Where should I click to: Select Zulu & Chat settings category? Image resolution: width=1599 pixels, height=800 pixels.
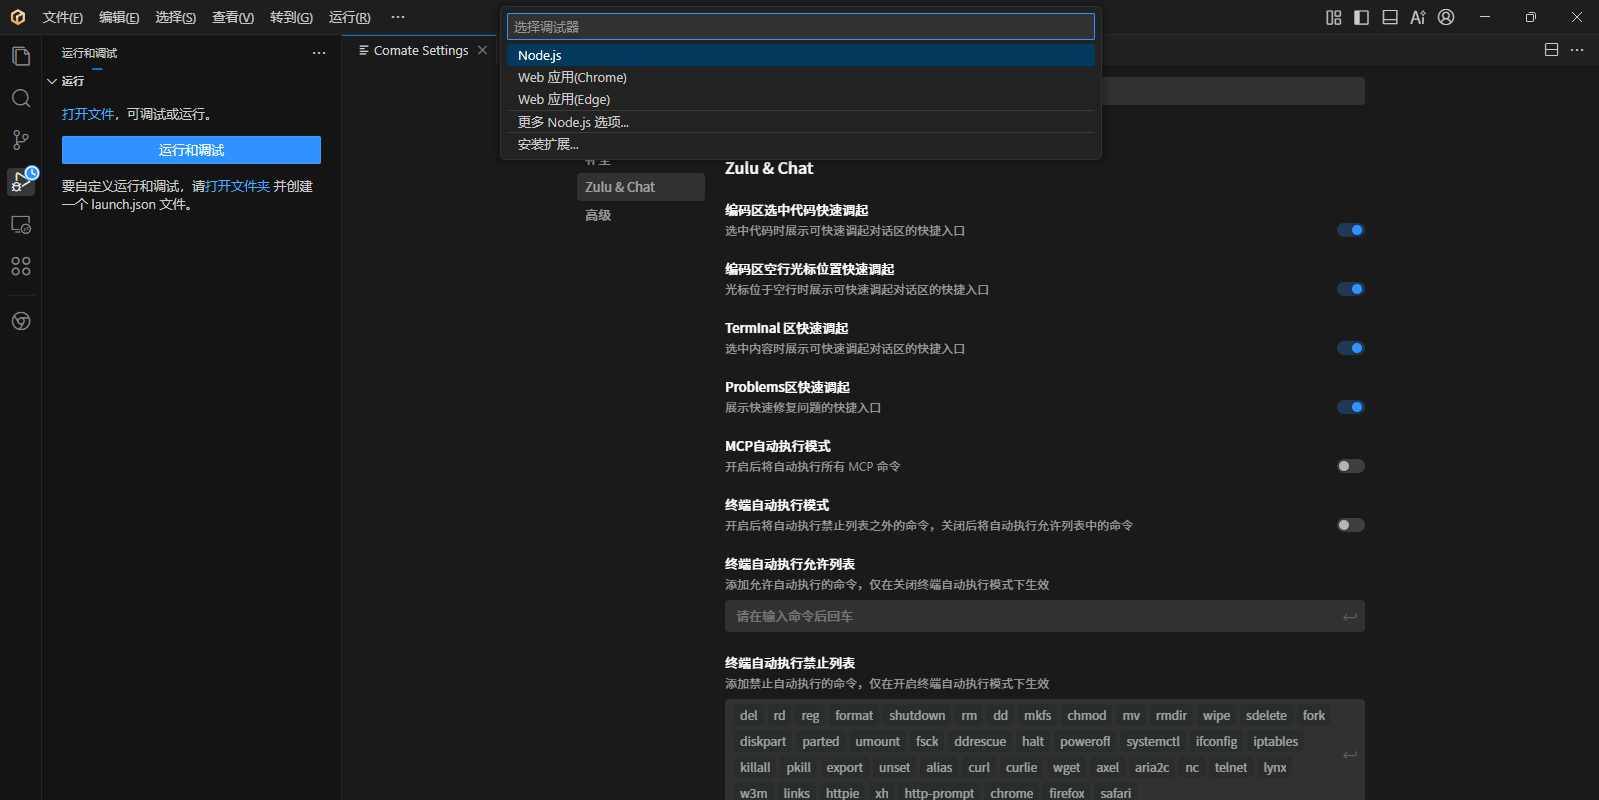pyautogui.click(x=620, y=187)
